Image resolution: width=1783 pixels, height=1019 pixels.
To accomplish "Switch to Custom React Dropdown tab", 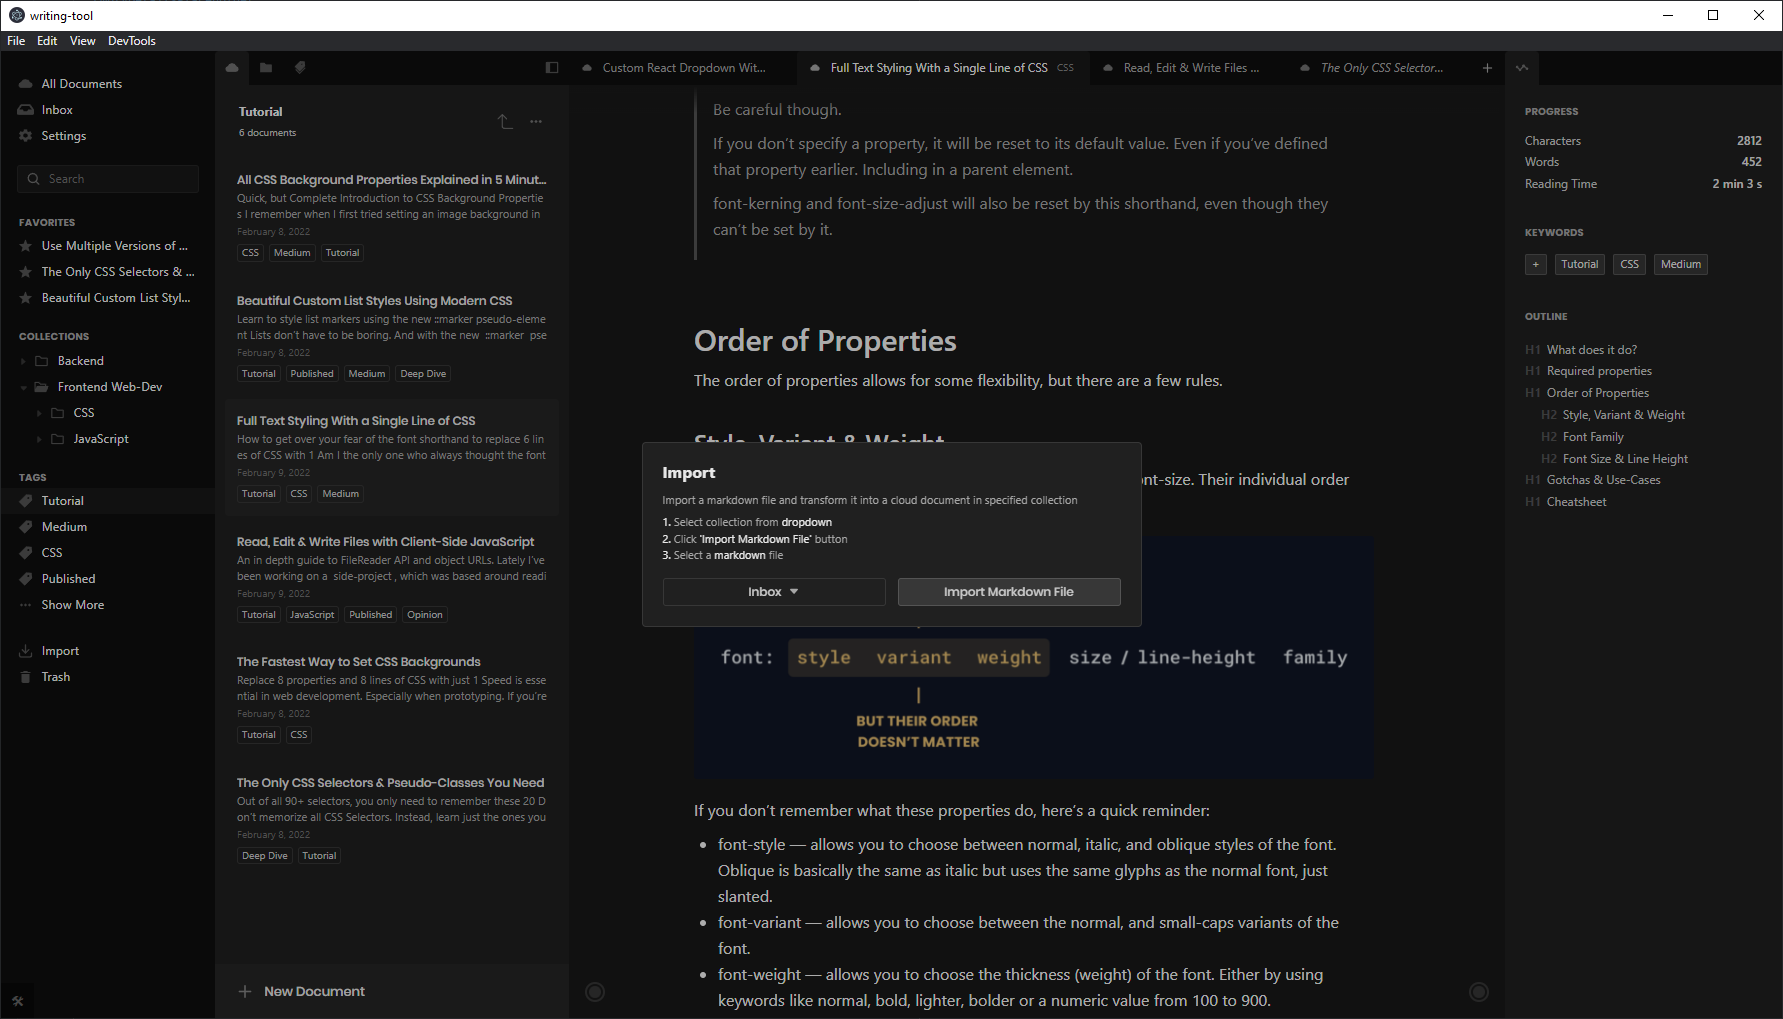I will [683, 68].
